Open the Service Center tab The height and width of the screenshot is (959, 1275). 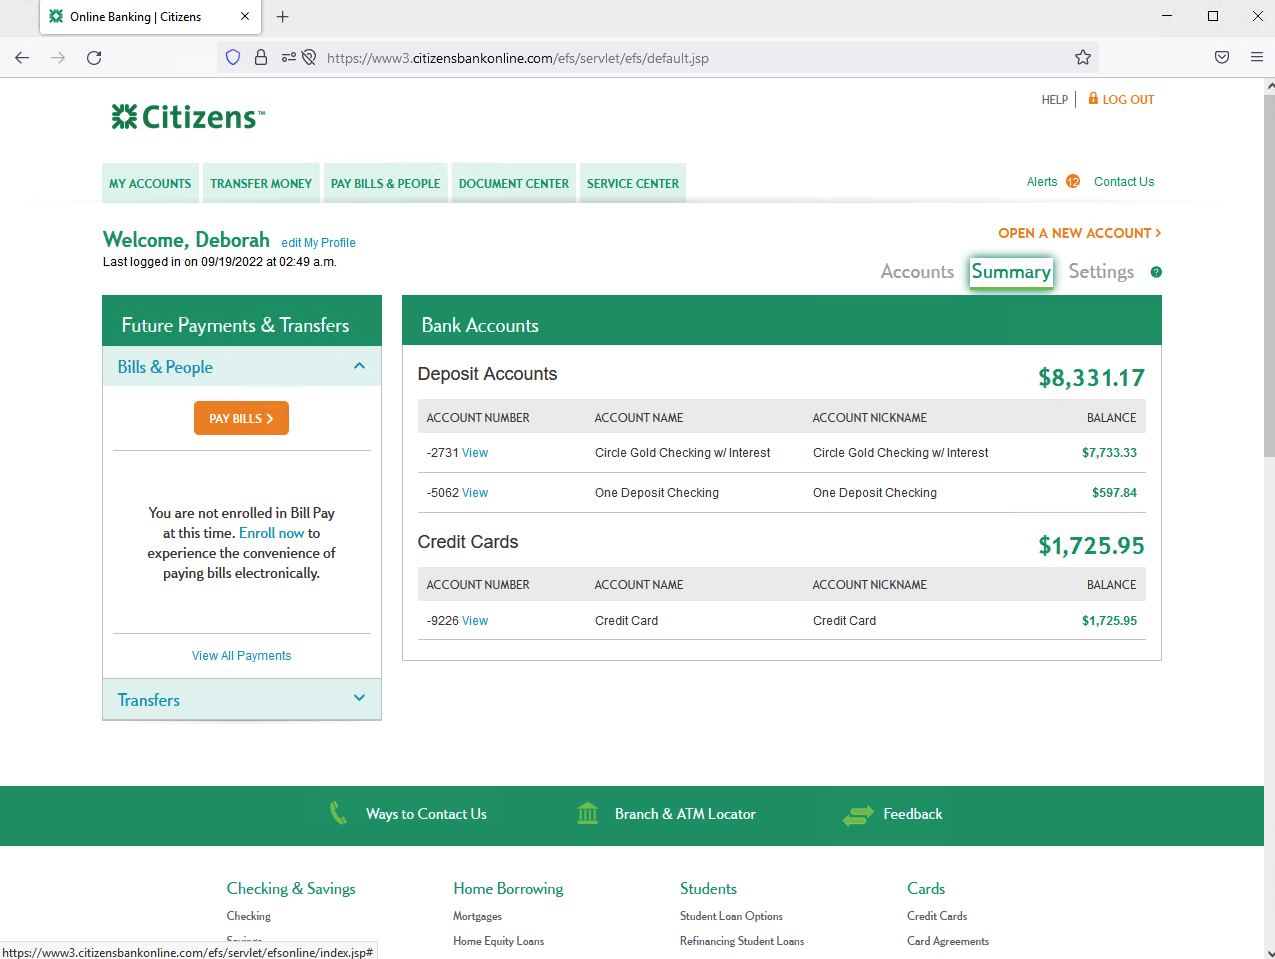(633, 183)
